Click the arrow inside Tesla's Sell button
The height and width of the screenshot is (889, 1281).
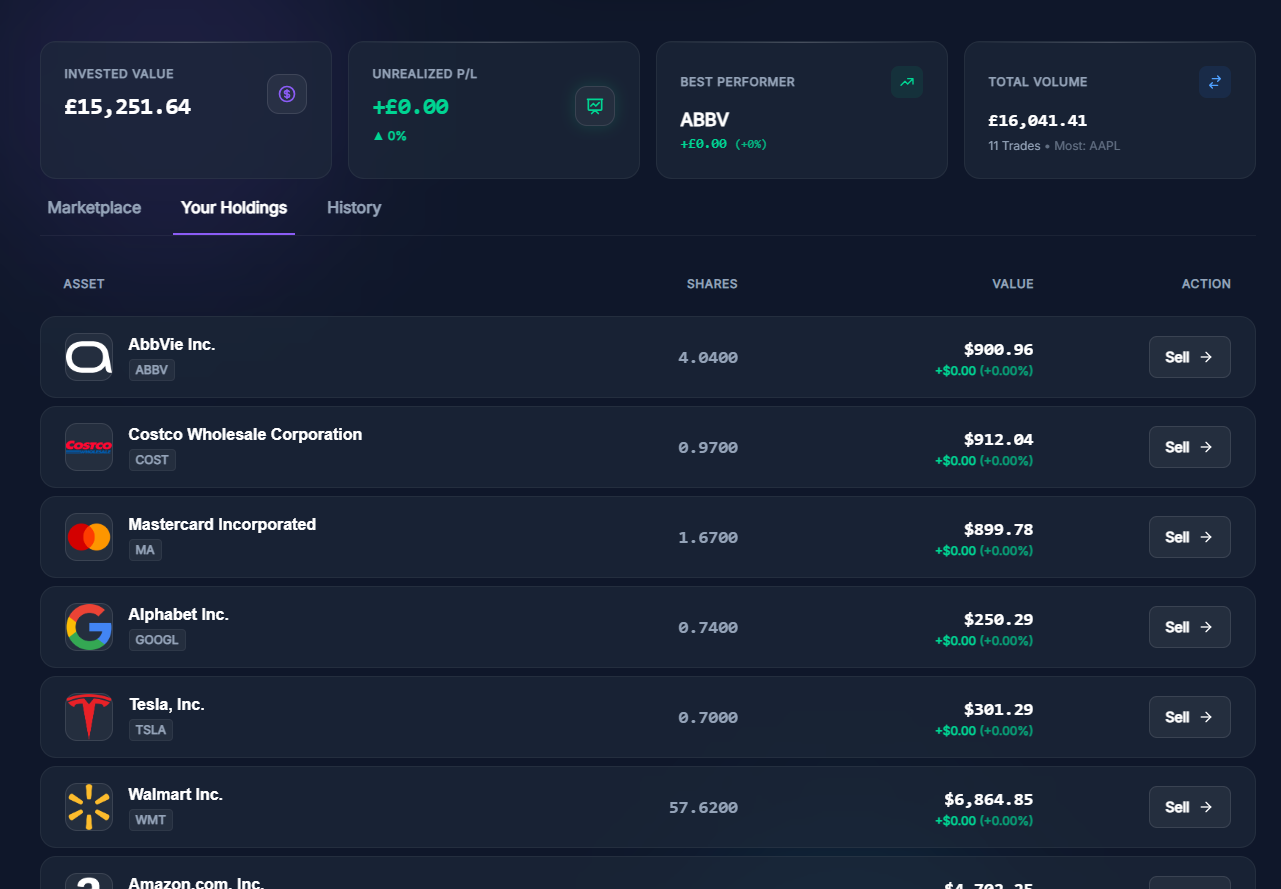pos(1207,717)
